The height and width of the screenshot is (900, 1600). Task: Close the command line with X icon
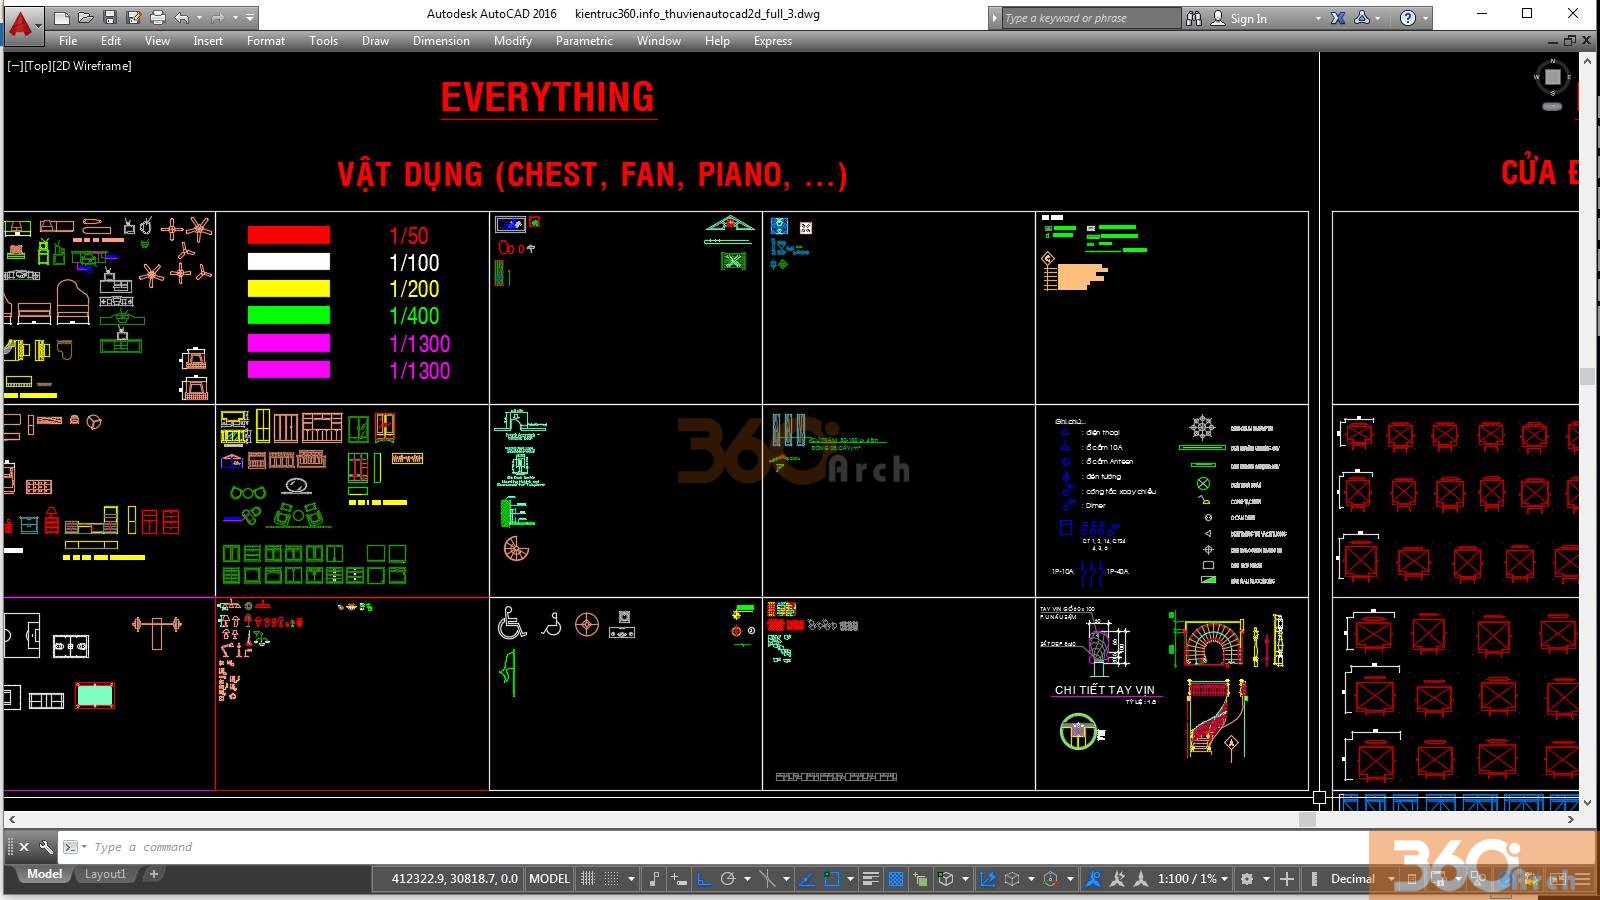[x=24, y=847]
